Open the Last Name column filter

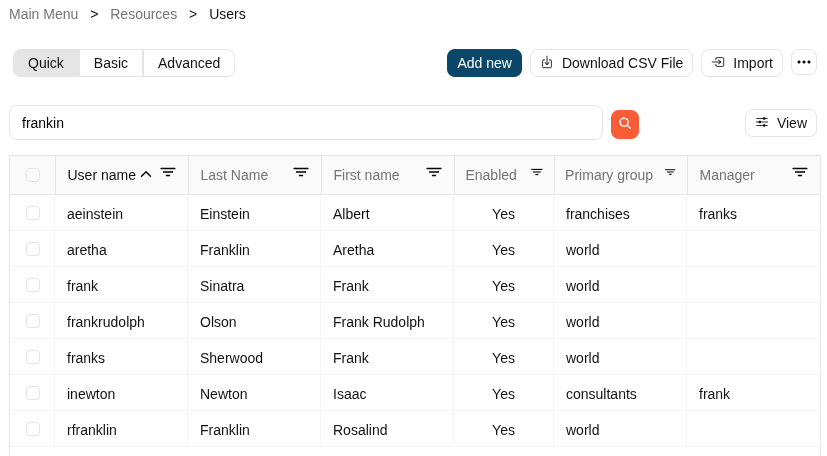301,173
